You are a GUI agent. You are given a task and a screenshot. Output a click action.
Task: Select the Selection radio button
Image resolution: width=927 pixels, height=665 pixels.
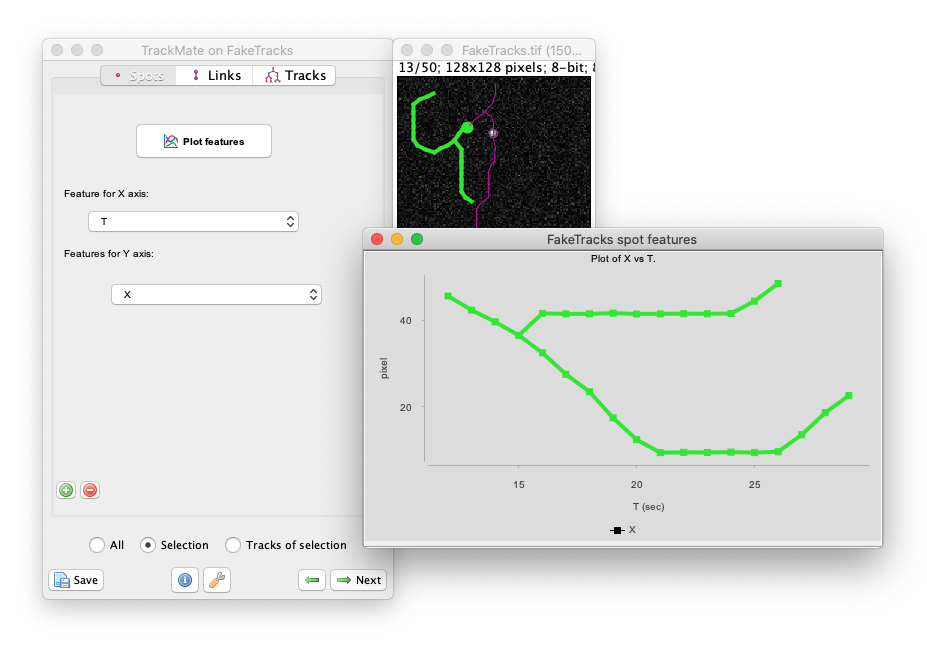pyautogui.click(x=148, y=545)
